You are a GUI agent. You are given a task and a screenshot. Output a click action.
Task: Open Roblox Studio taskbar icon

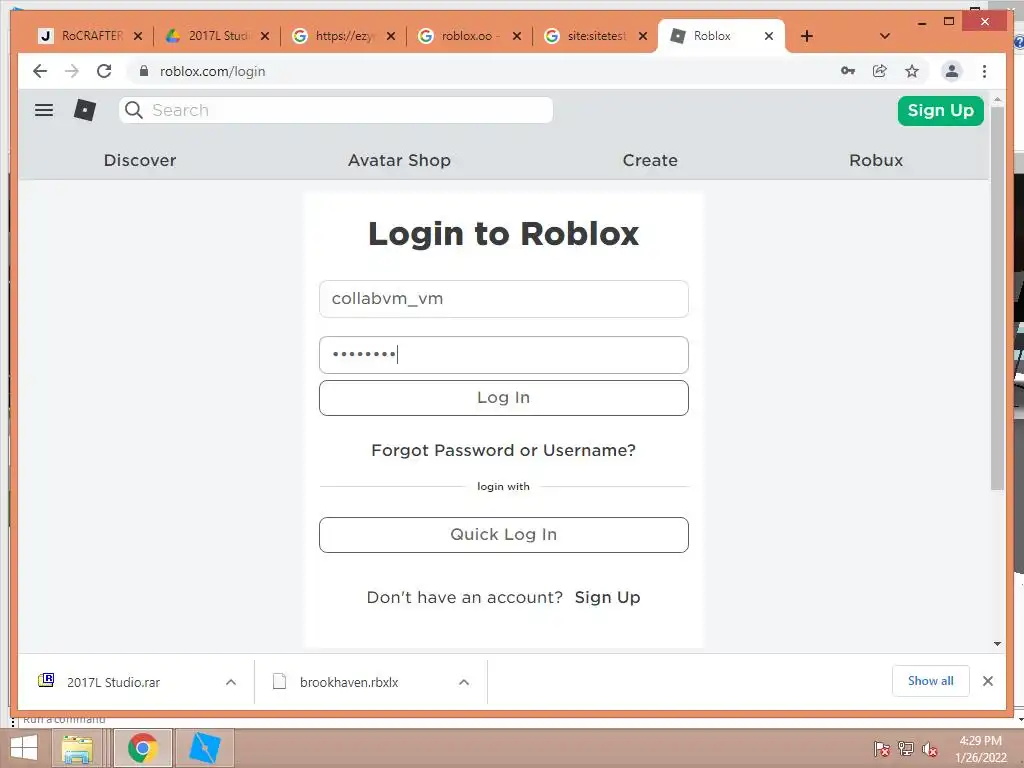tap(204, 748)
